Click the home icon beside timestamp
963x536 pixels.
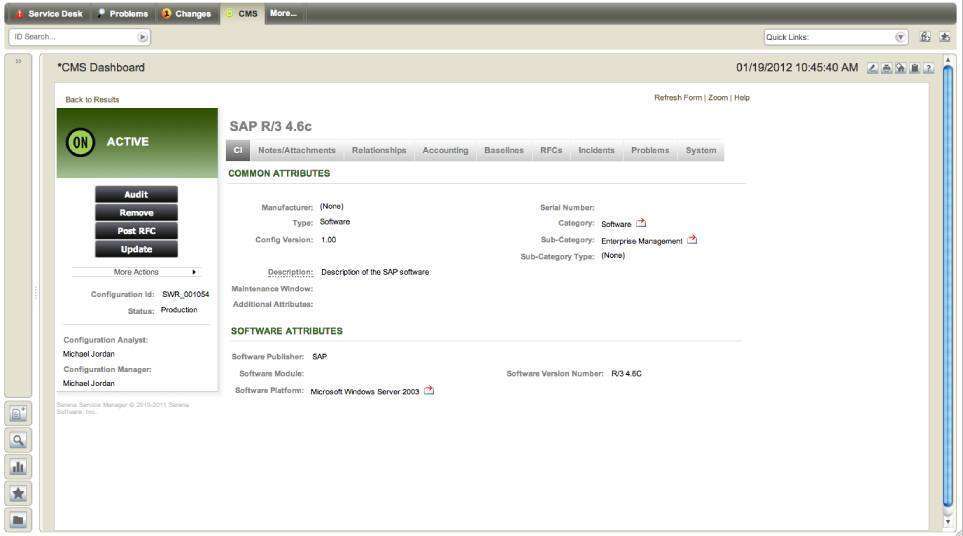[900, 68]
